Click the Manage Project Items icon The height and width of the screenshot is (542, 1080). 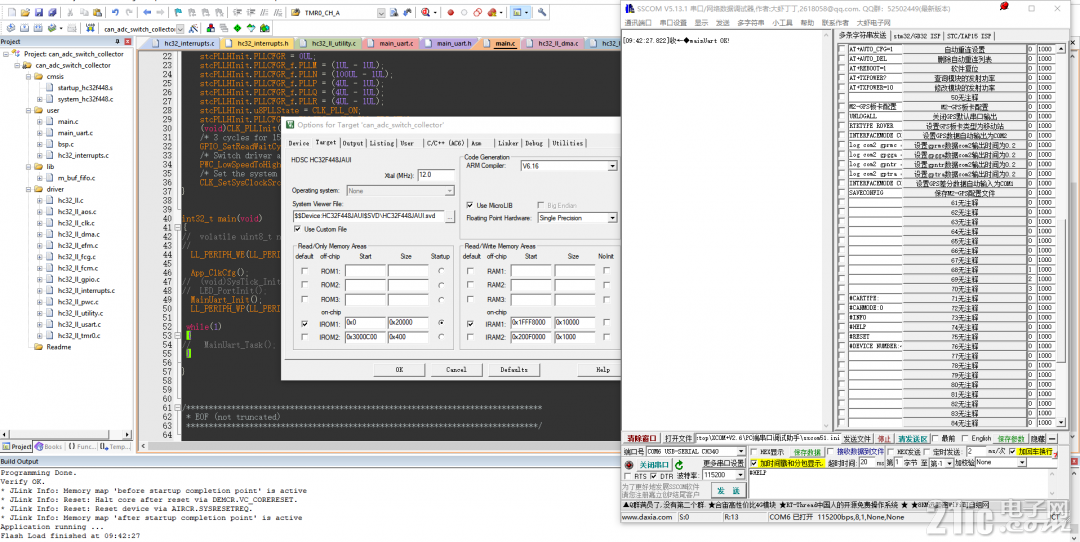point(210,29)
